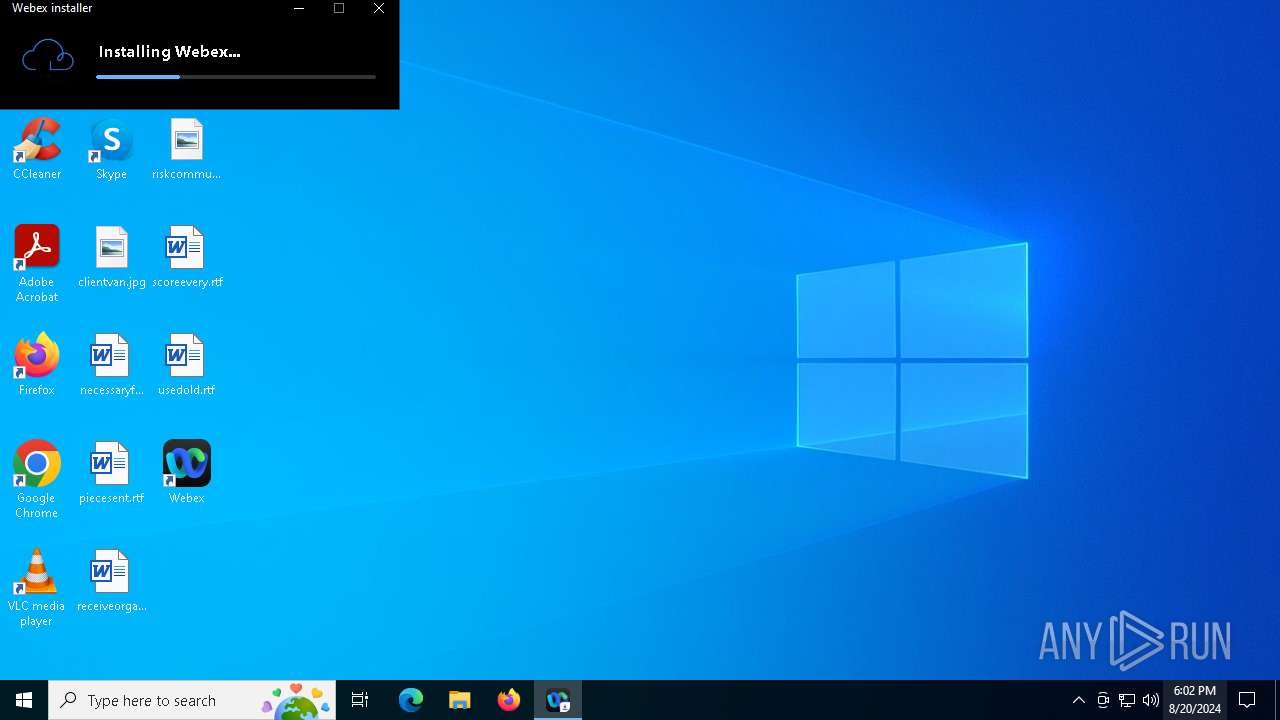The image size is (1280, 720).
Task: Open the clock and date flyout
Action: pos(1194,700)
